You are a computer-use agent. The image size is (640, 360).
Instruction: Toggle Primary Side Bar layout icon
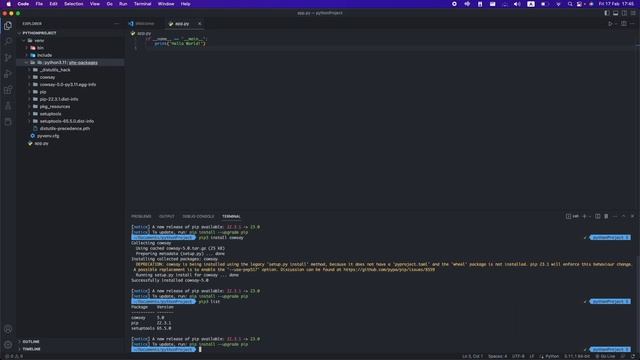[607, 13]
